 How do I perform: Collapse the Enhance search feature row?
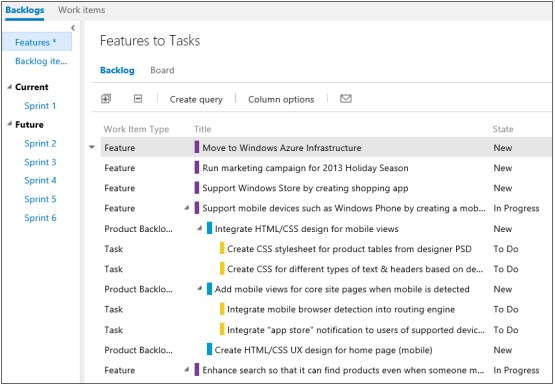[187, 370]
